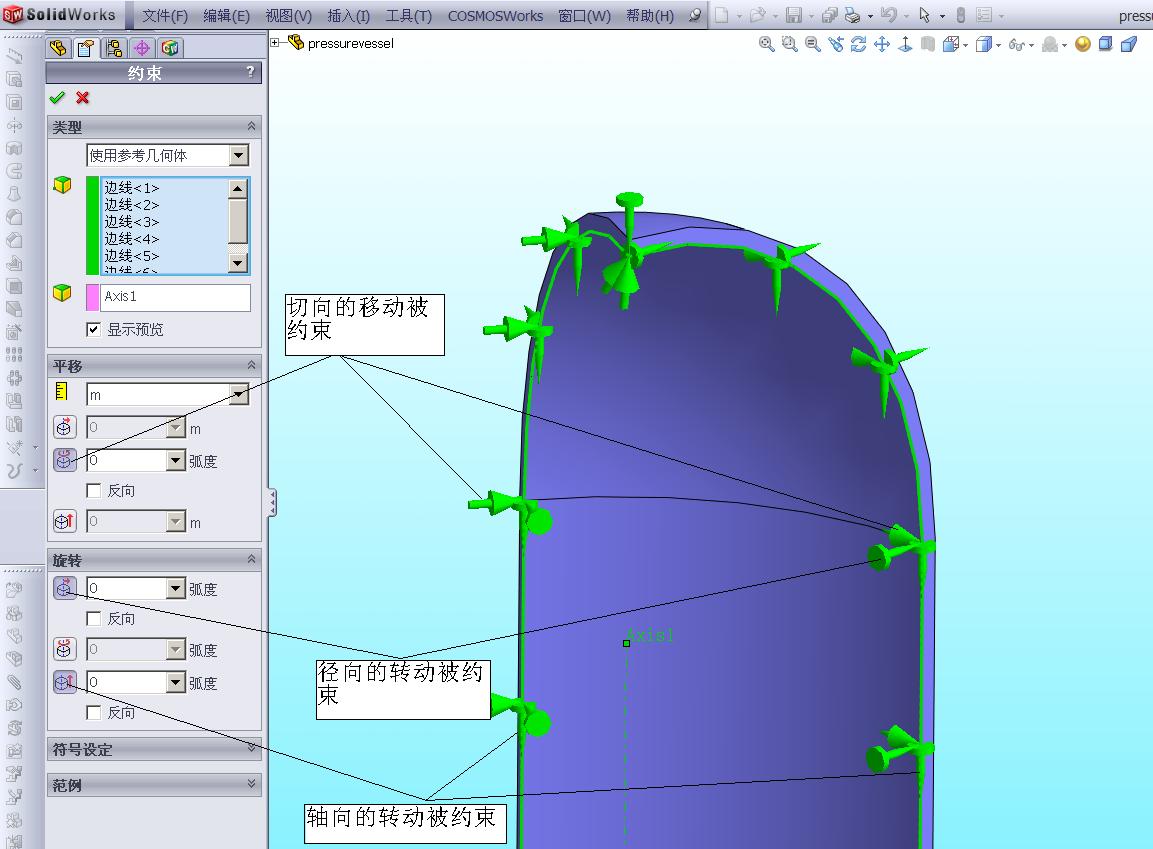Click selection list scroll-down arrow
Image resolution: width=1153 pixels, height=849 pixels.
coord(238,263)
